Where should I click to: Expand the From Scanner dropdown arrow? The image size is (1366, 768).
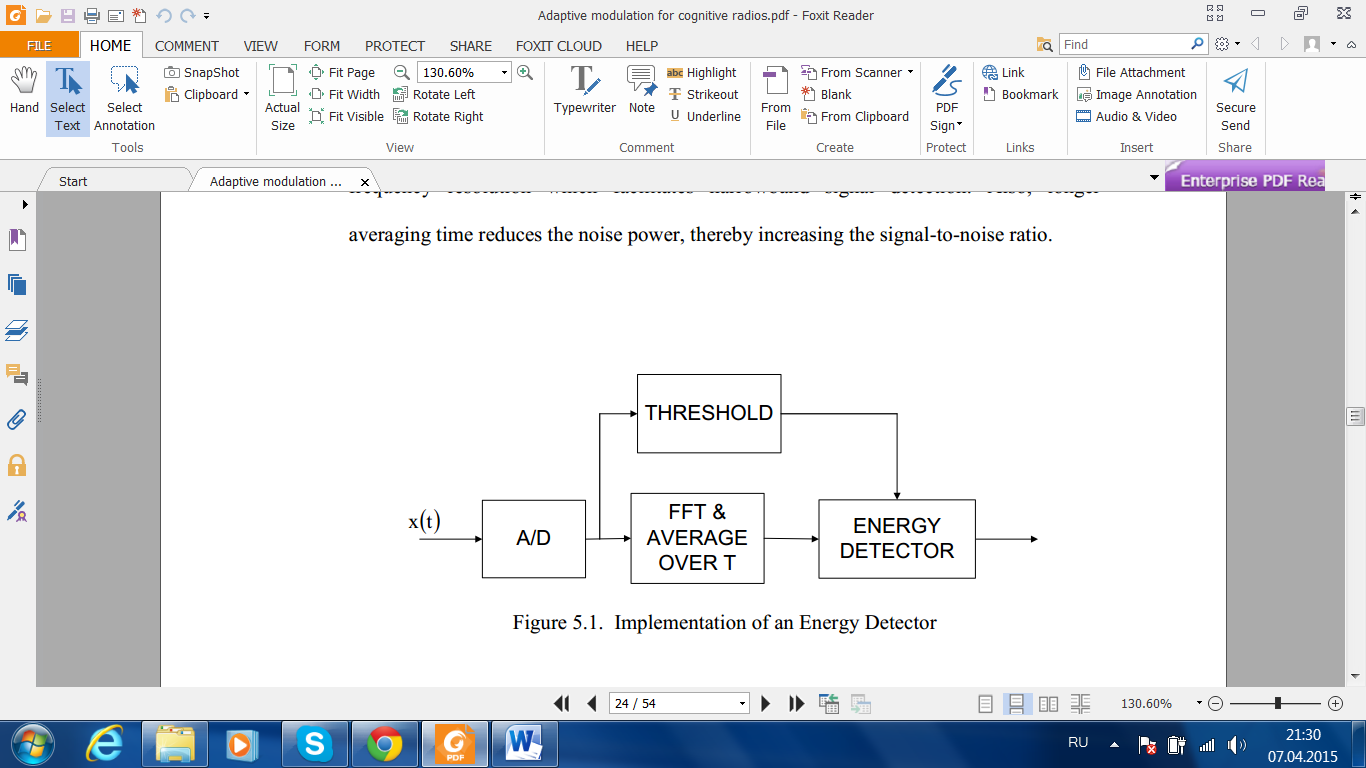click(910, 72)
